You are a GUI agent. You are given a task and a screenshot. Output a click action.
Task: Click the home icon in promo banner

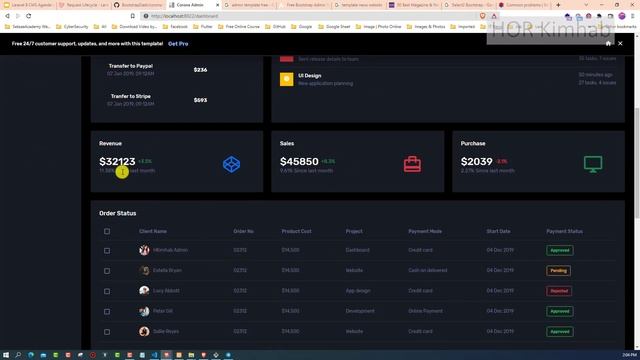[x=608, y=43]
